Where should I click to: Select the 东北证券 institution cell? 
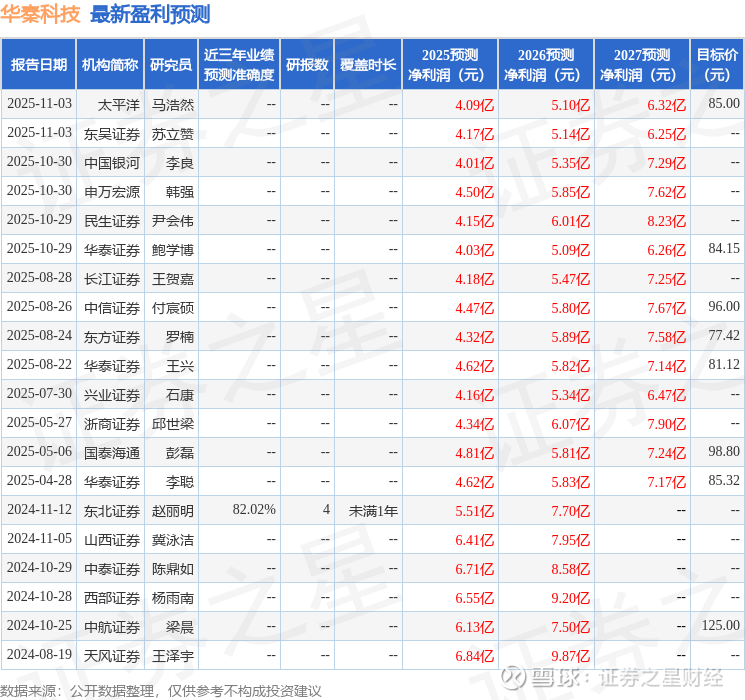coord(112,511)
